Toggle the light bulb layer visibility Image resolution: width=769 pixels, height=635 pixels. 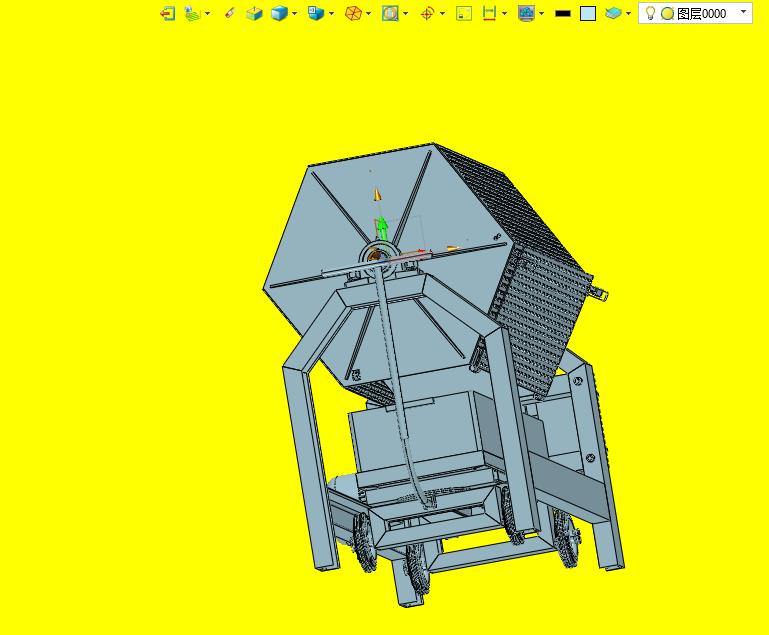tap(650, 13)
